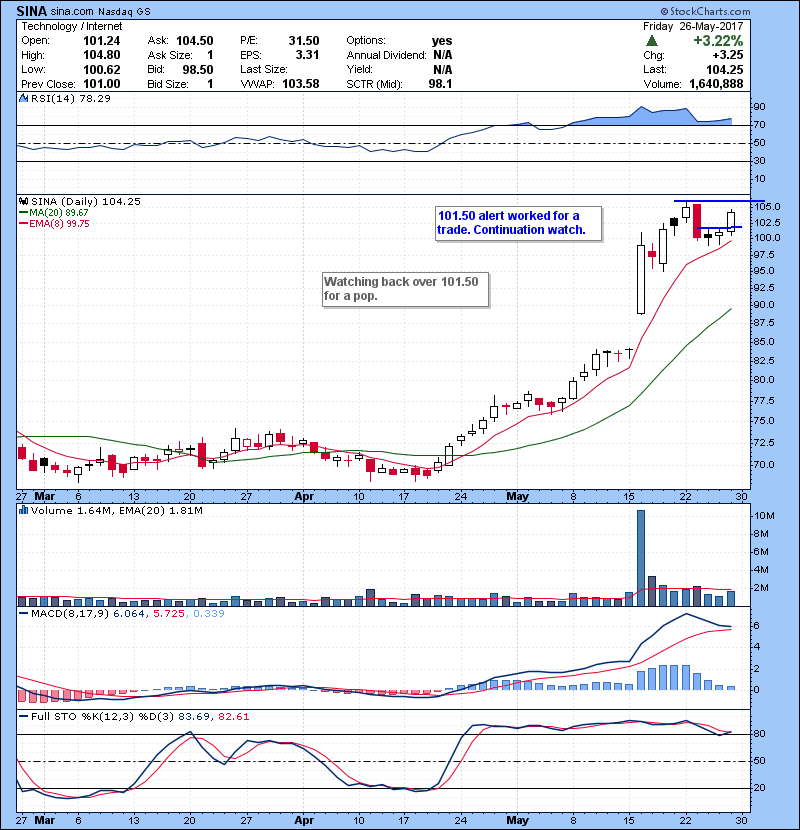Click the gray 'Watching back over 101.50' note
The height and width of the screenshot is (830, 800).
(x=405, y=289)
